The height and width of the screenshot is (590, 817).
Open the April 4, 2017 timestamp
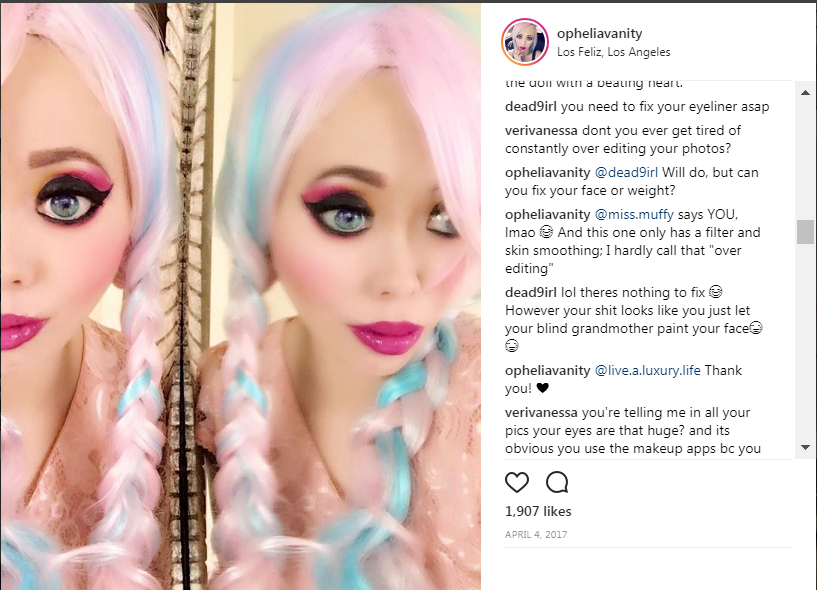coord(536,534)
